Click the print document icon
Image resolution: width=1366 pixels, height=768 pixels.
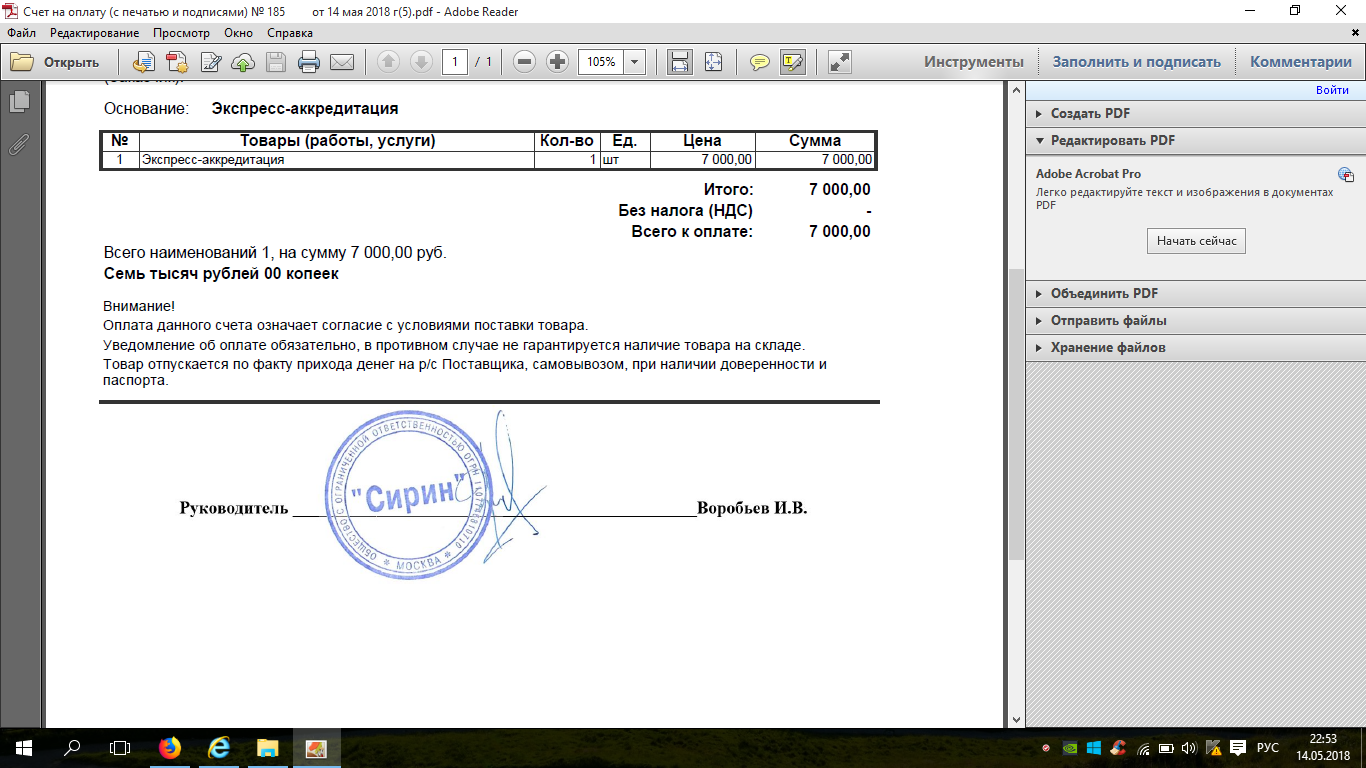(x=309, y=62)
